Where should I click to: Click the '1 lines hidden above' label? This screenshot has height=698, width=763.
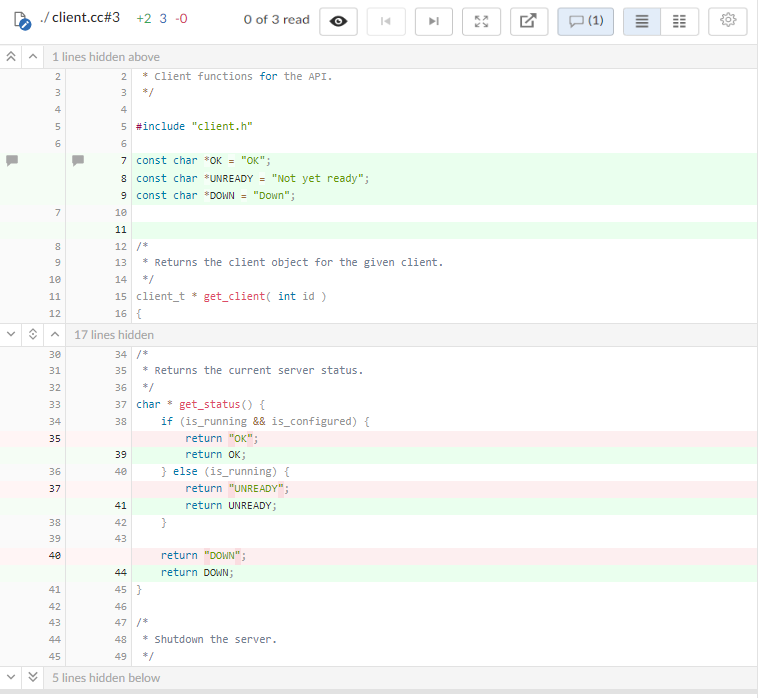(x=106, y=57)
